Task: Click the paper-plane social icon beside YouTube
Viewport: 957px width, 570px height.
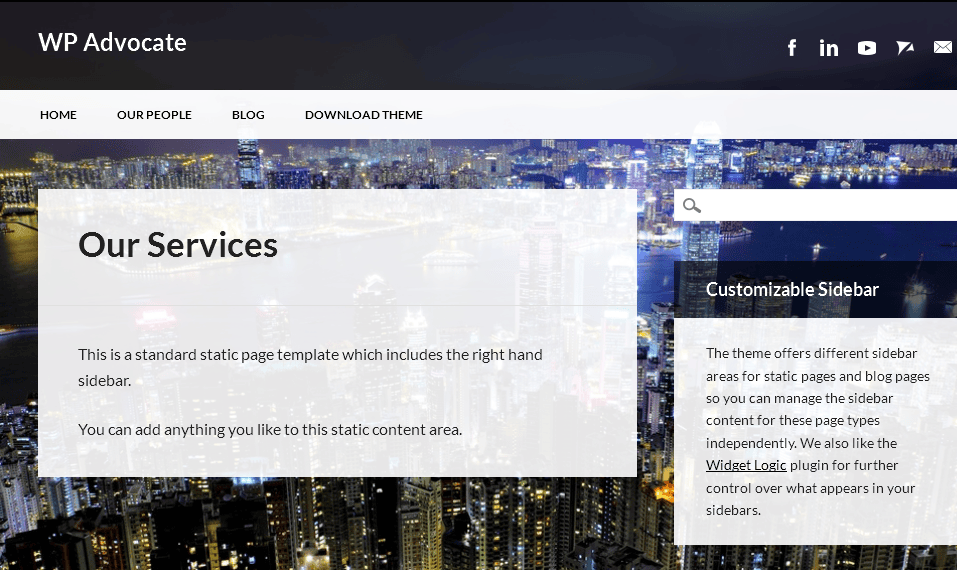Action: click(905, 48)
